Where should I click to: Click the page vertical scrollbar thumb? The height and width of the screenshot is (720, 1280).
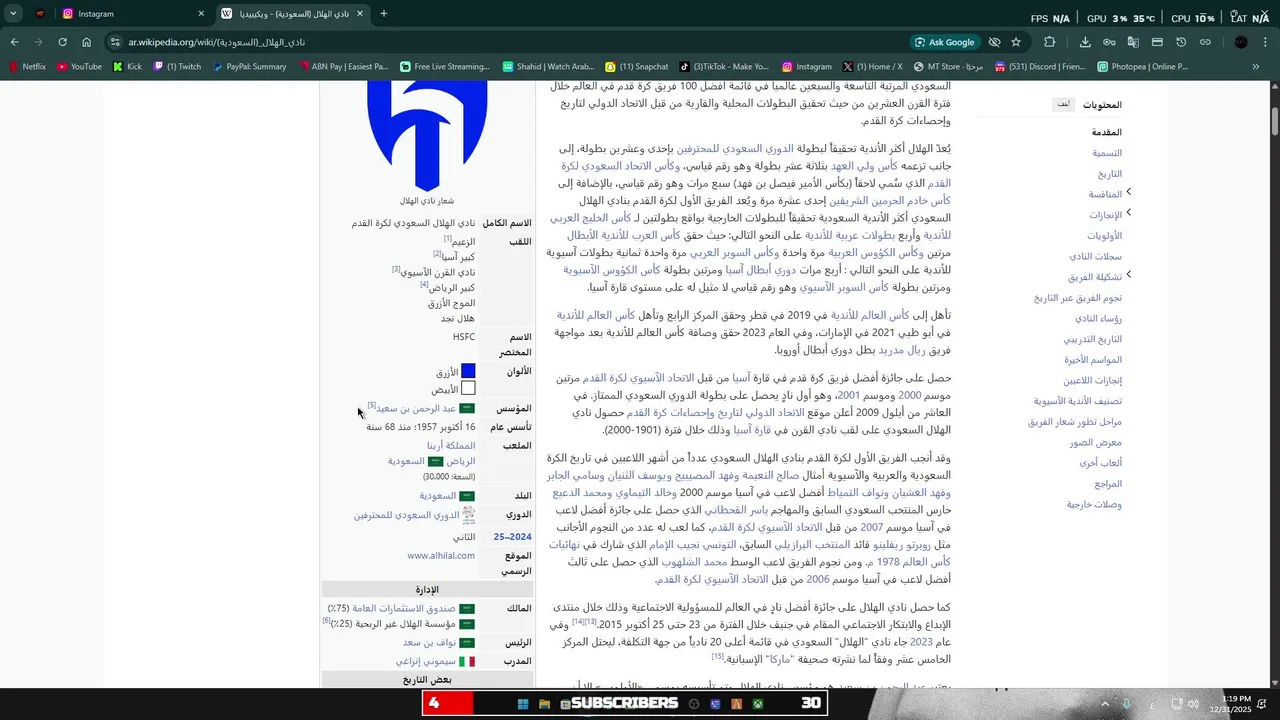click(x=1275, y=120)
